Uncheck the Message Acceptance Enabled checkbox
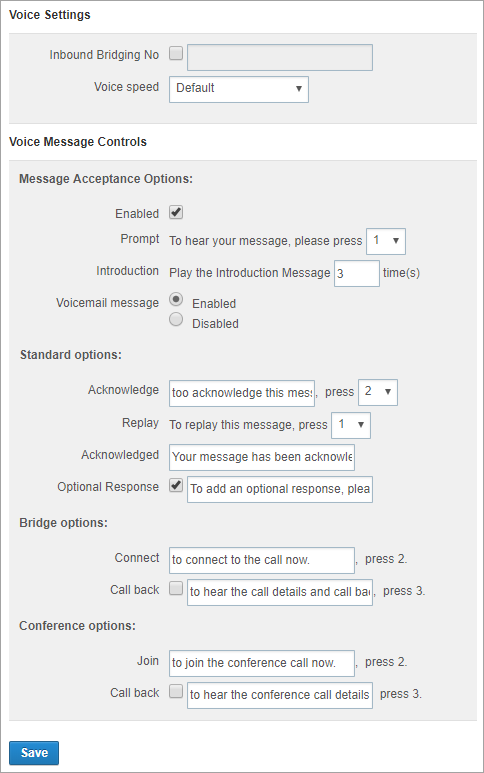This screenshot has width=484, height=773. click(176, 212)
